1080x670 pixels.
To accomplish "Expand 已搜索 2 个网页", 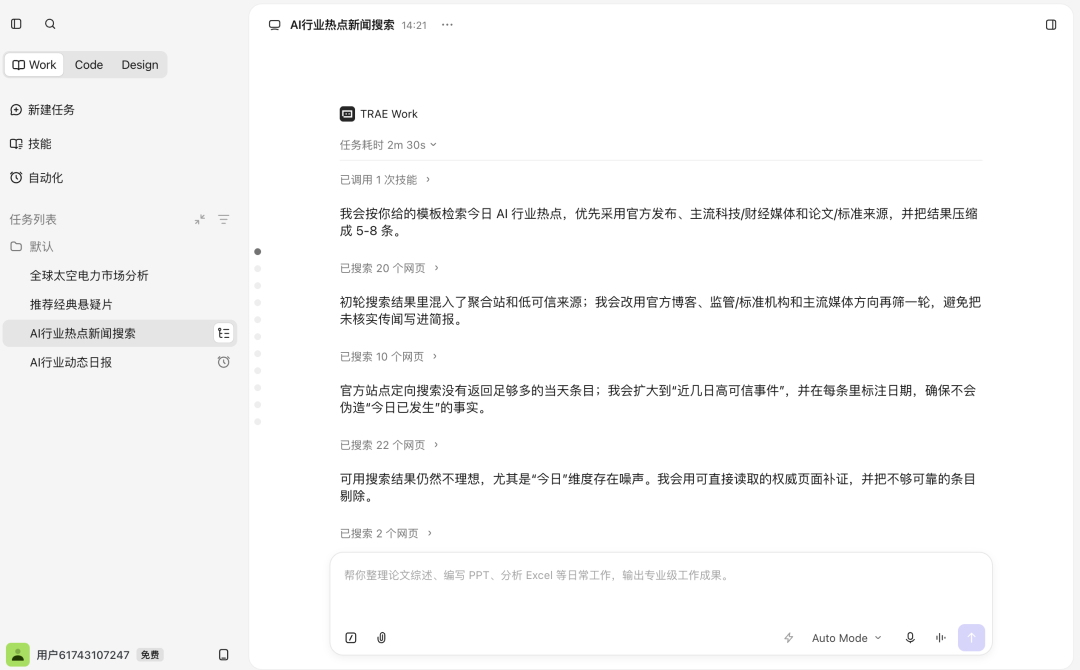I will click(386, 534).
